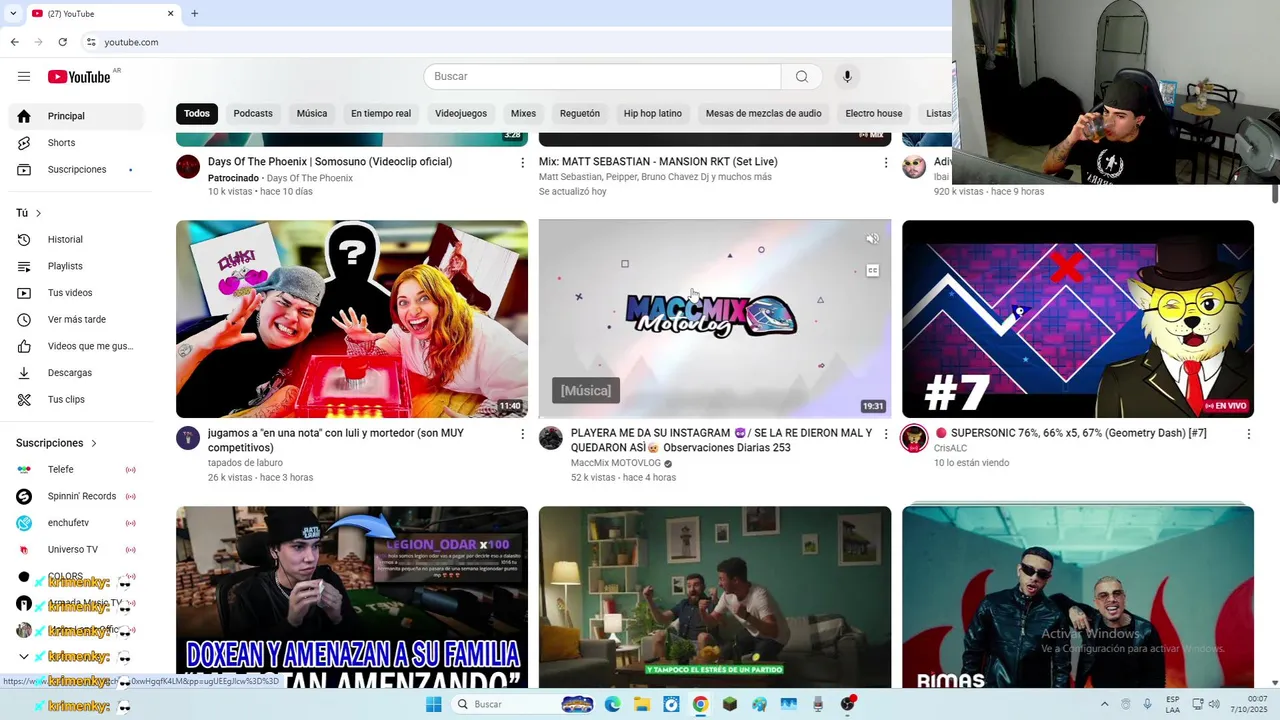1280x720 pixels.
Task: Open tapados de laburo channel avatar
Action: click(188, 438)
